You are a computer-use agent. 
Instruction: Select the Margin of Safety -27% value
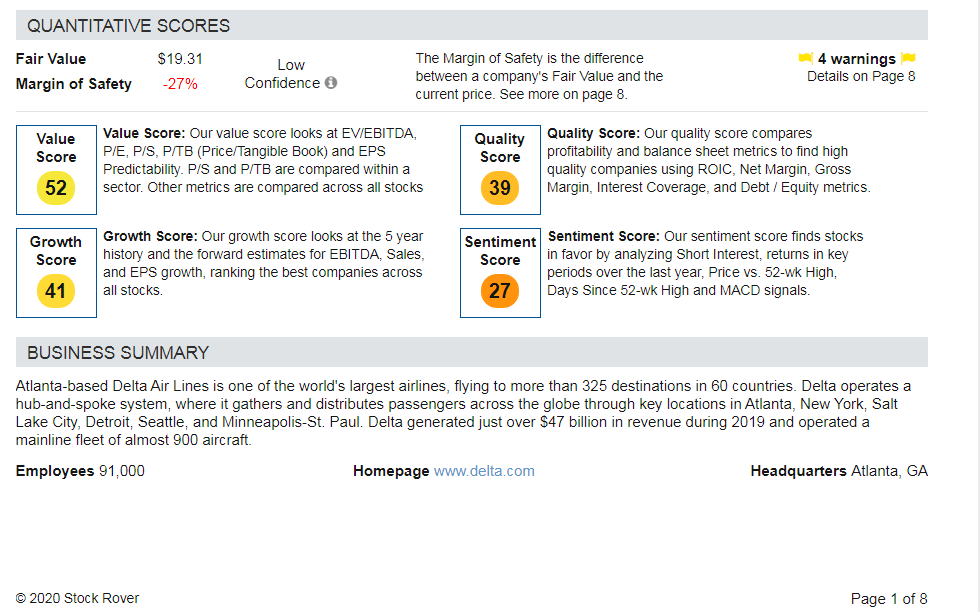pyautogui.click(x=180, y=84)
